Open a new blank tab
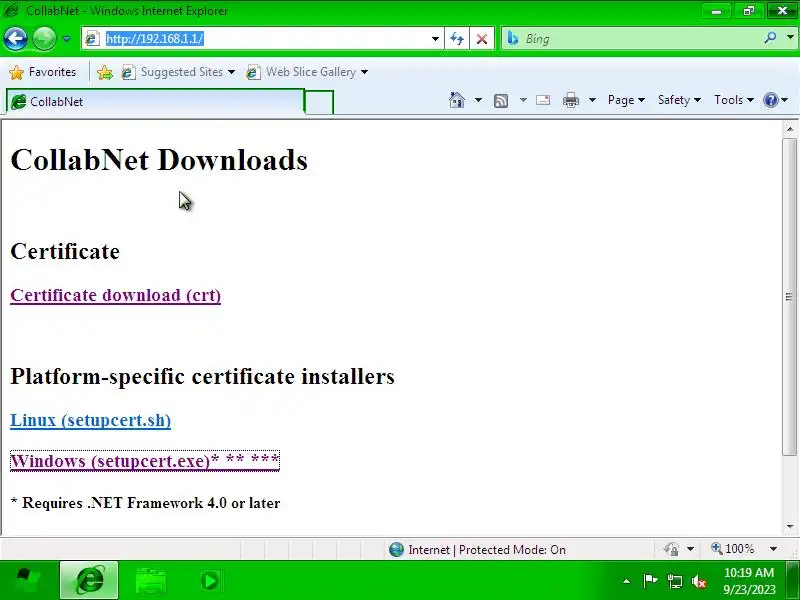 tap(319, 102)
